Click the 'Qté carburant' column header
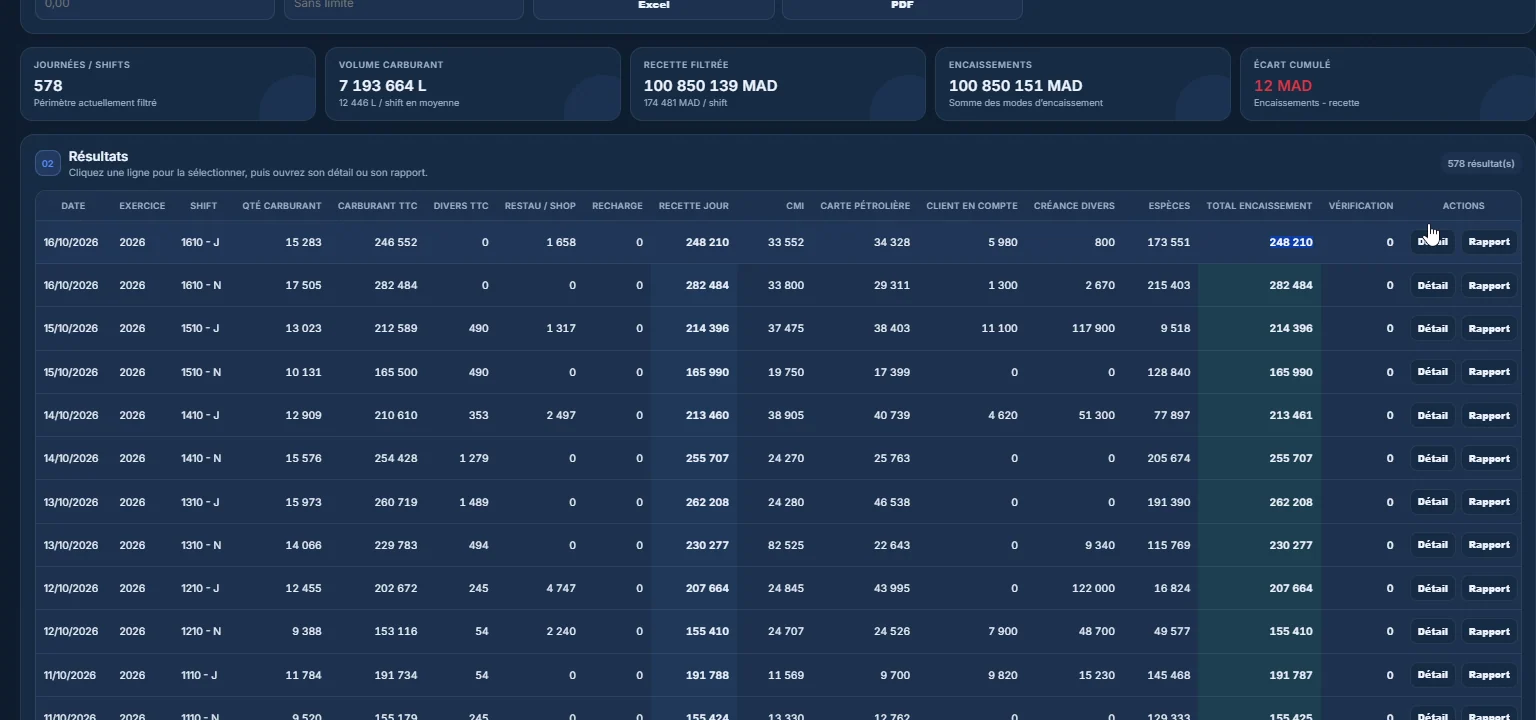This screenshot has width=1536, height=720. pos(282,206)
